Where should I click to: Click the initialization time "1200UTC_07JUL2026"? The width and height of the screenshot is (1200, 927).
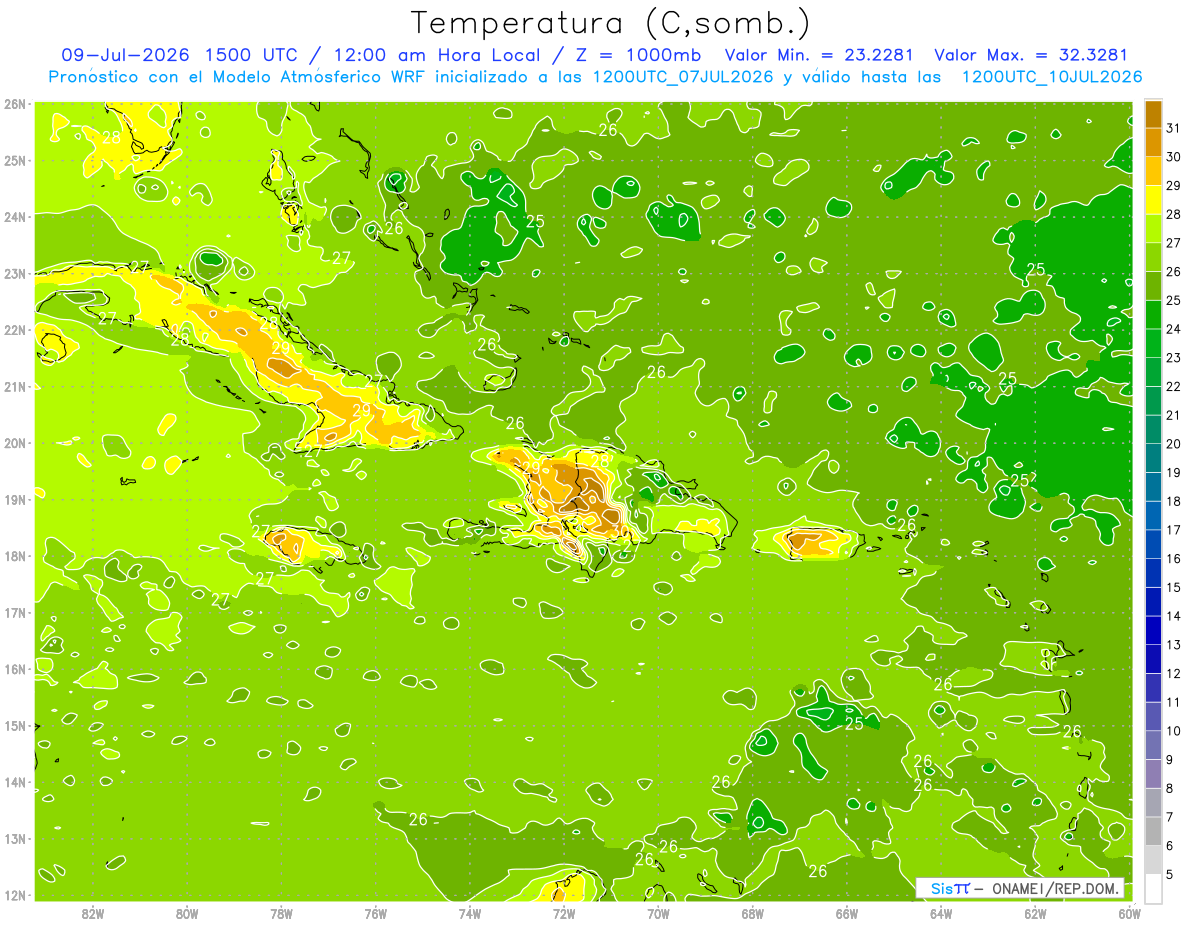[682, 76]
